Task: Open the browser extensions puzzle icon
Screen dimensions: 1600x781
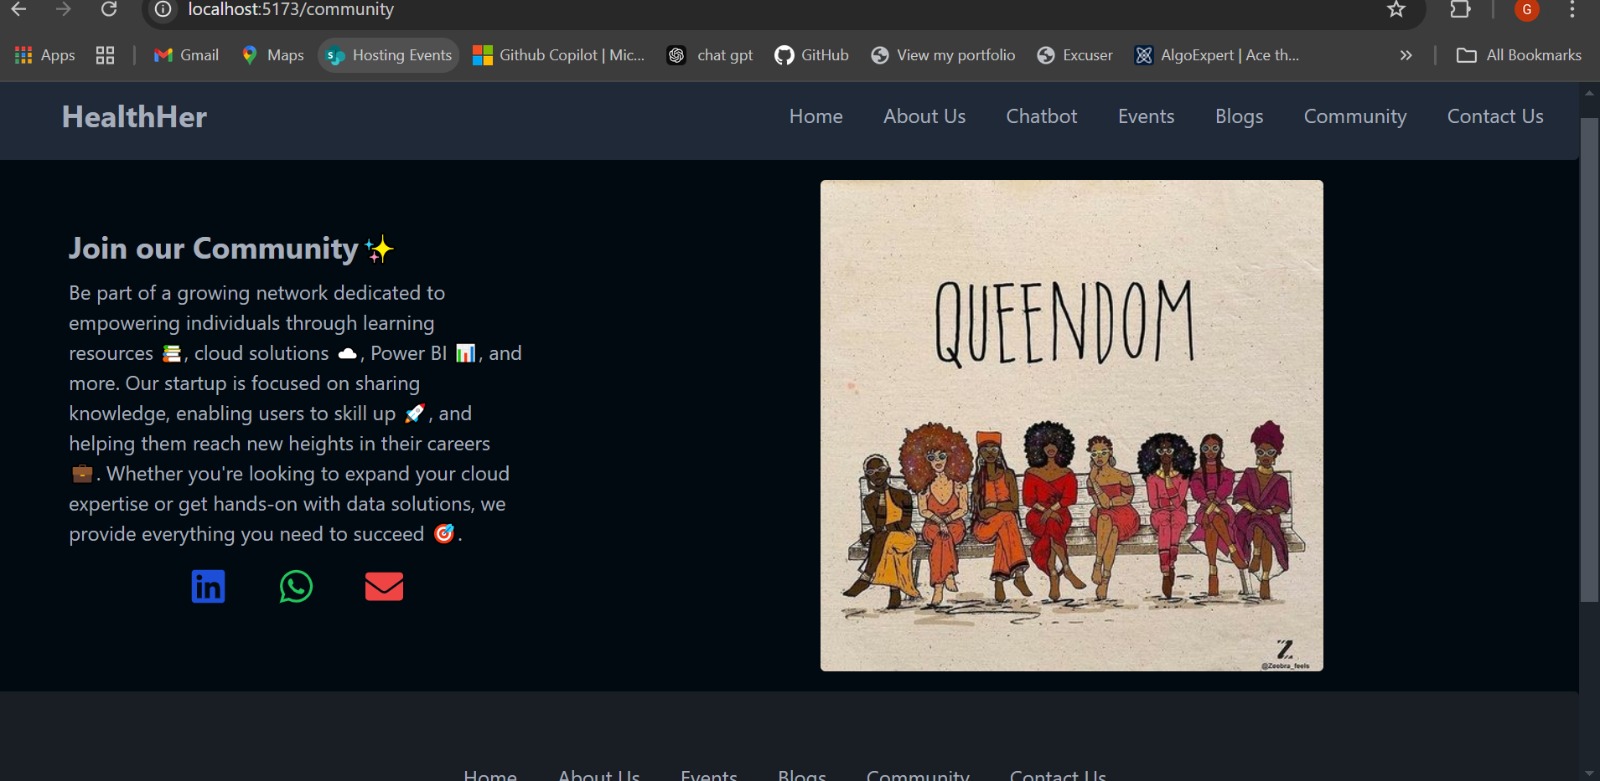Action: tap(1460, 10)
